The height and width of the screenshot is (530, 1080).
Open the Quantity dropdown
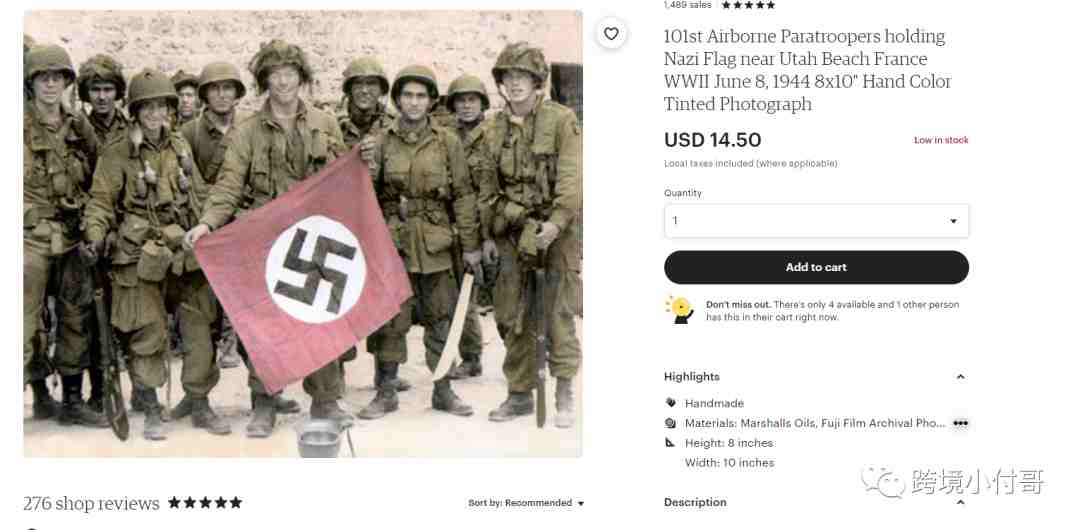point(816,221)
